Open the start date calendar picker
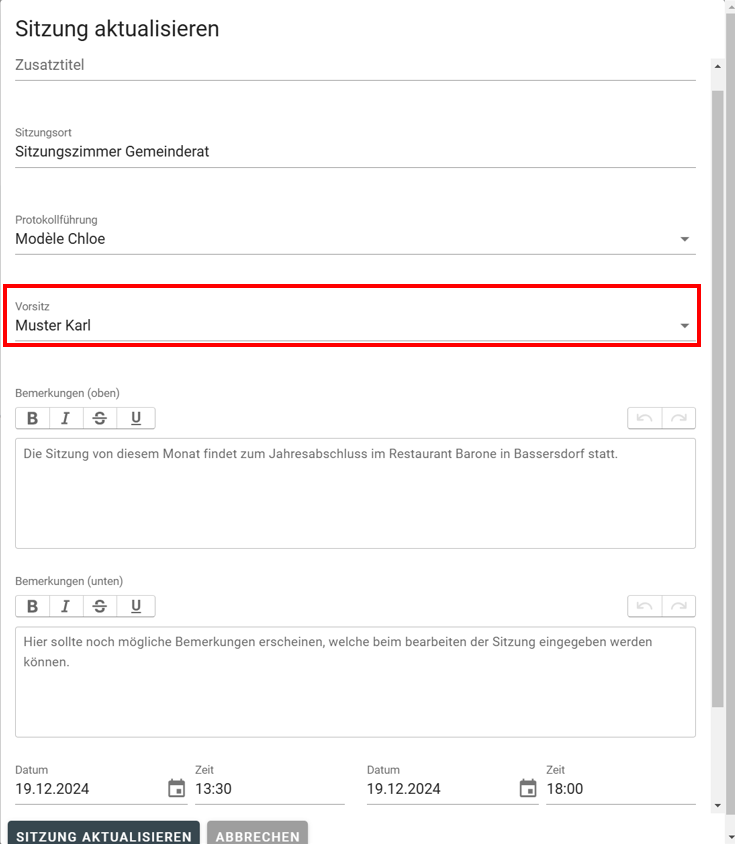This screenshot has width=735, height=844. [176, 788]
